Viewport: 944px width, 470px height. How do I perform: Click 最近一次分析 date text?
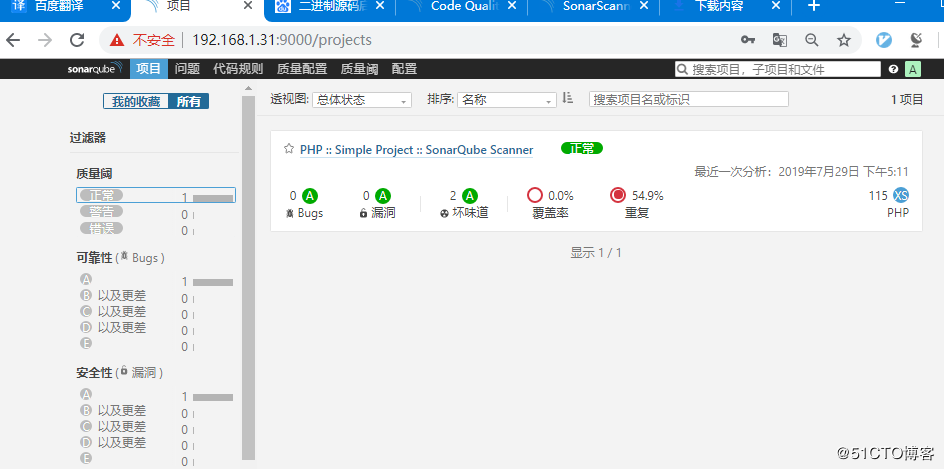(x=801, y=172)
